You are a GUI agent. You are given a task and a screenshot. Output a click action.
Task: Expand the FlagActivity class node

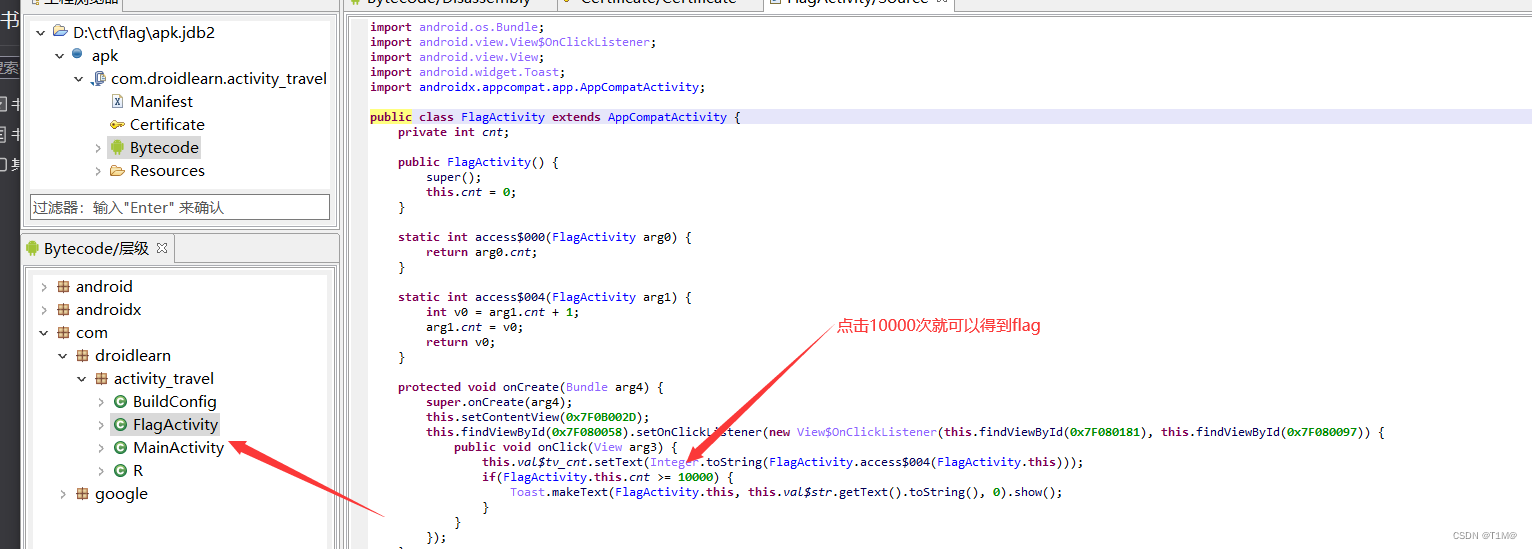point(101,424)
